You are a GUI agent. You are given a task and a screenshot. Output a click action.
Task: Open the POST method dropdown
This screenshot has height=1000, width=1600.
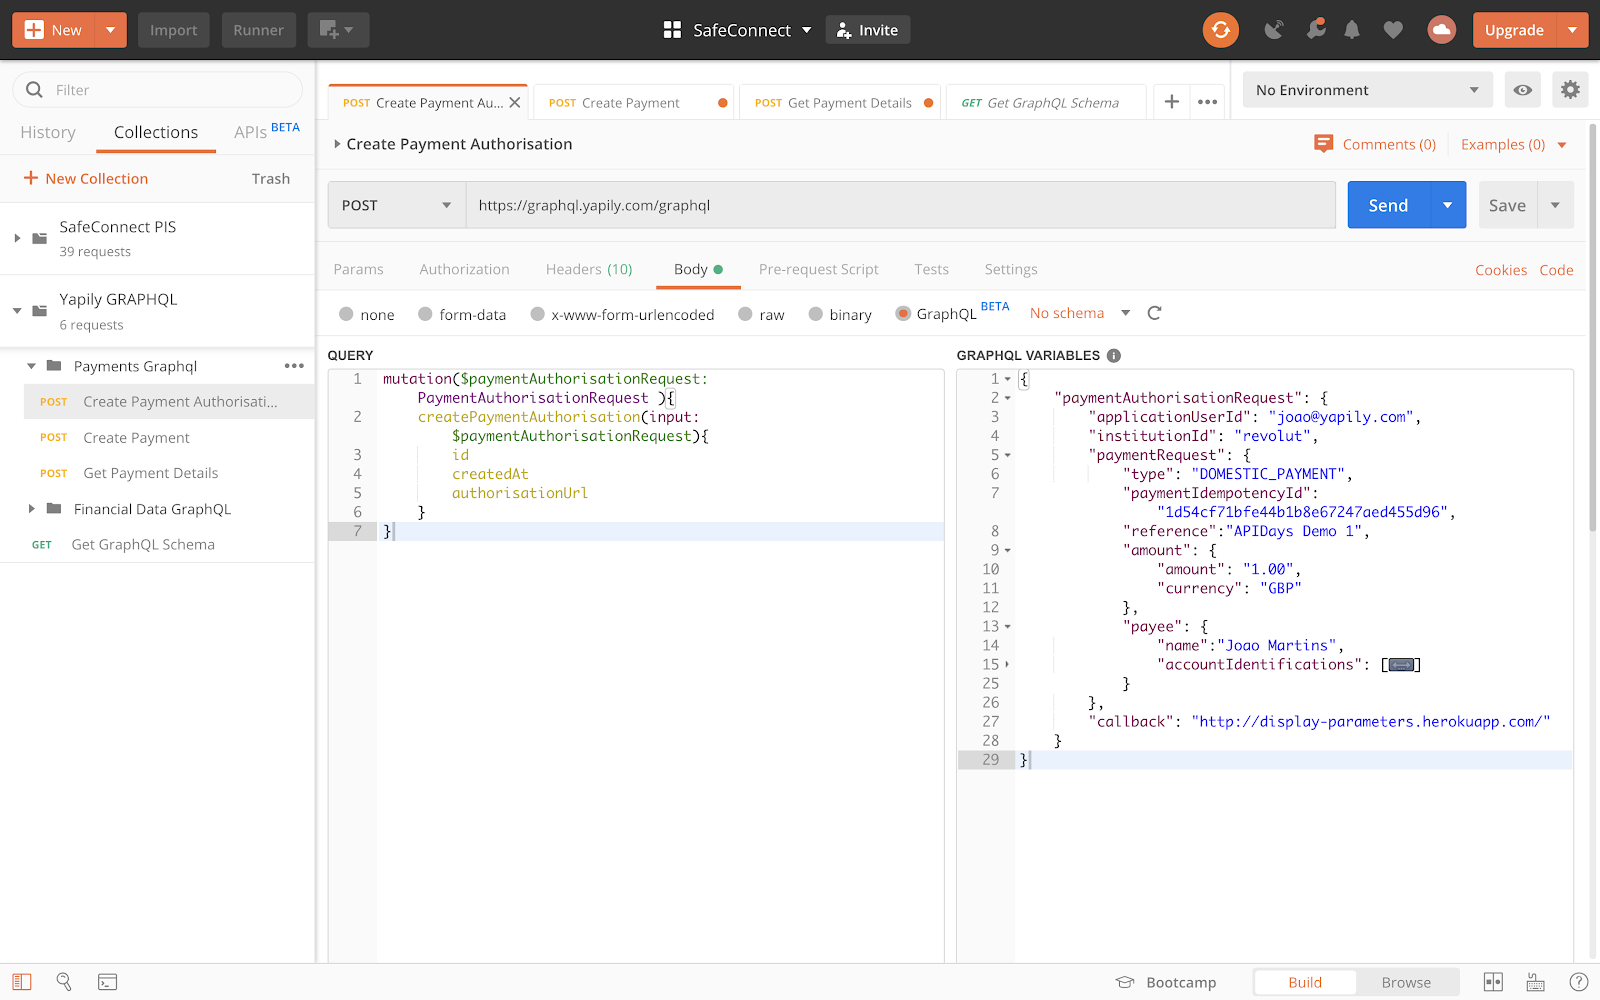pyautogui.click(x=396, y=205)
